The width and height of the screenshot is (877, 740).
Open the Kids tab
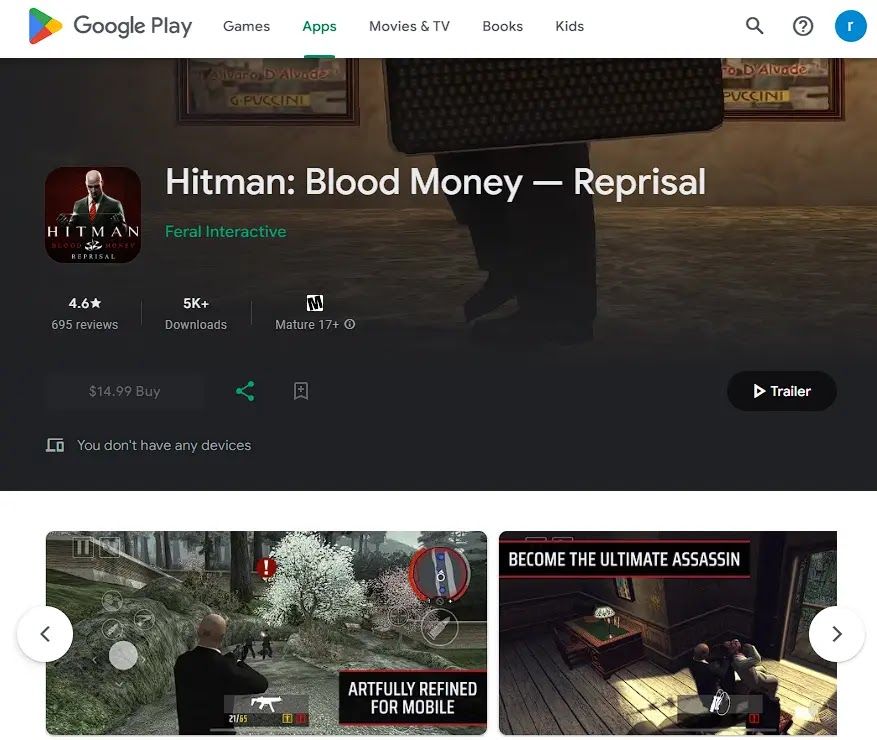(x=569, y=26)
